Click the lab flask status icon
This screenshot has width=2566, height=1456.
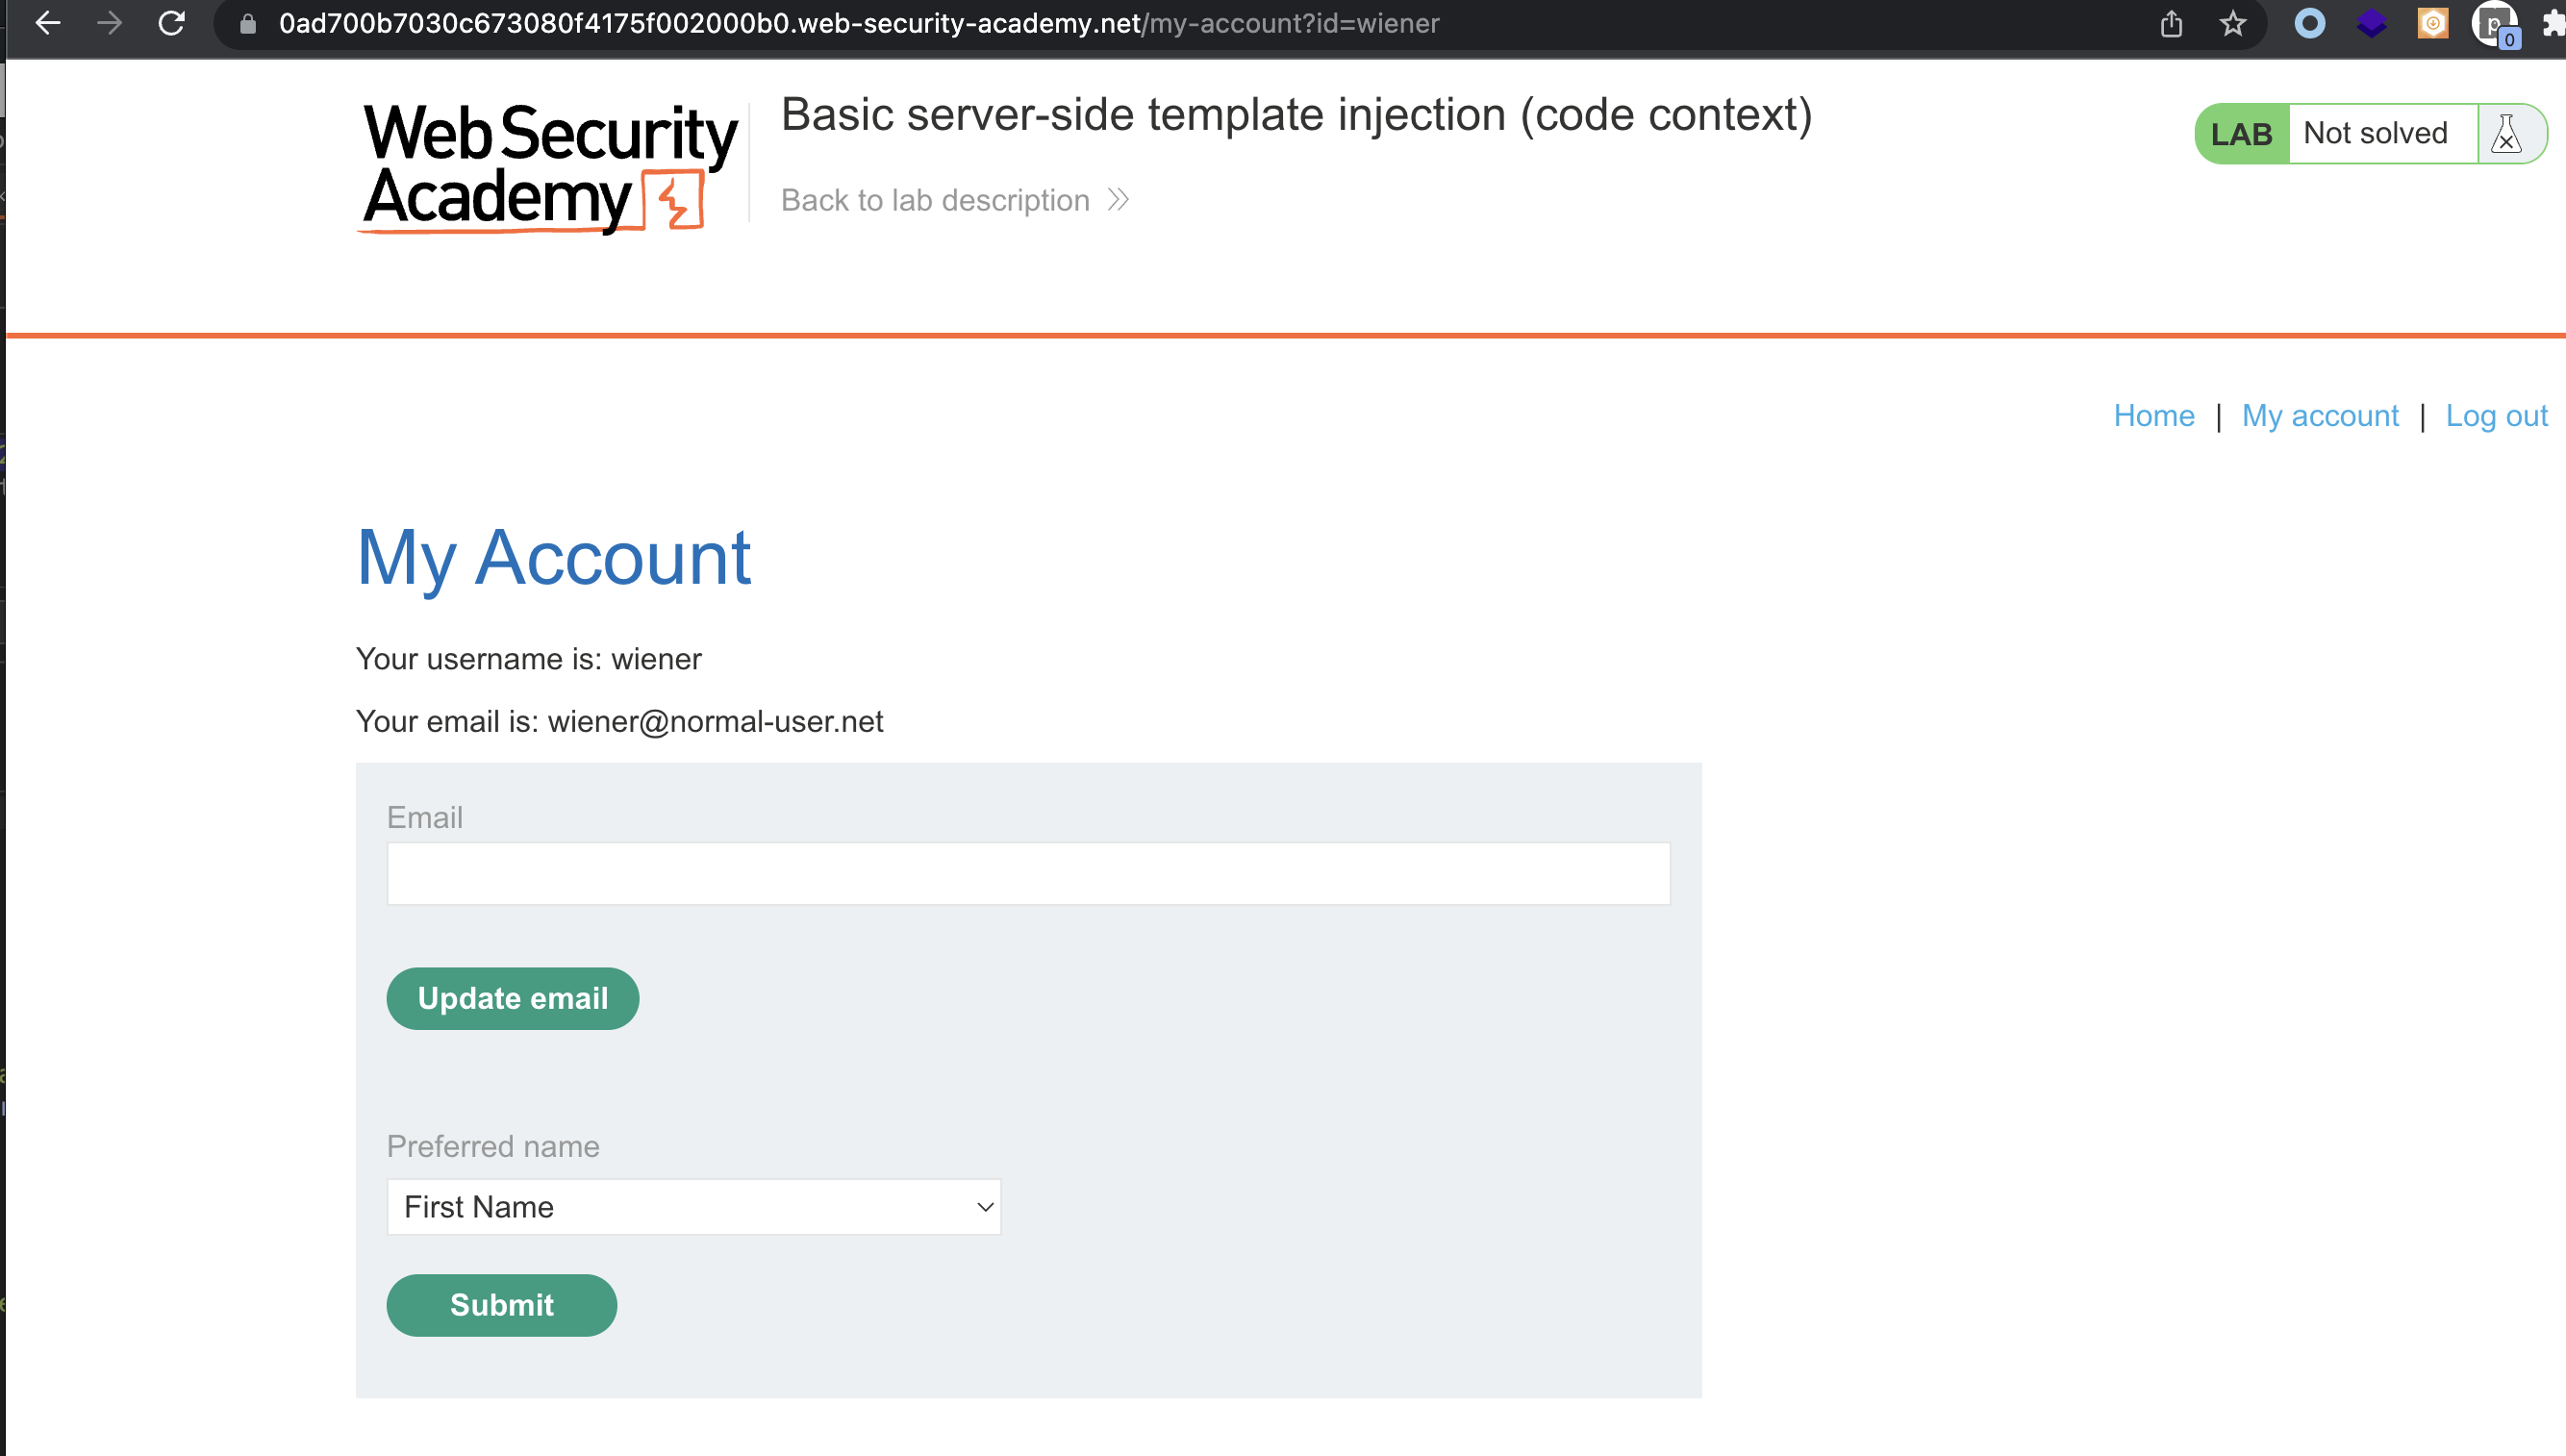click(2506, 134)
